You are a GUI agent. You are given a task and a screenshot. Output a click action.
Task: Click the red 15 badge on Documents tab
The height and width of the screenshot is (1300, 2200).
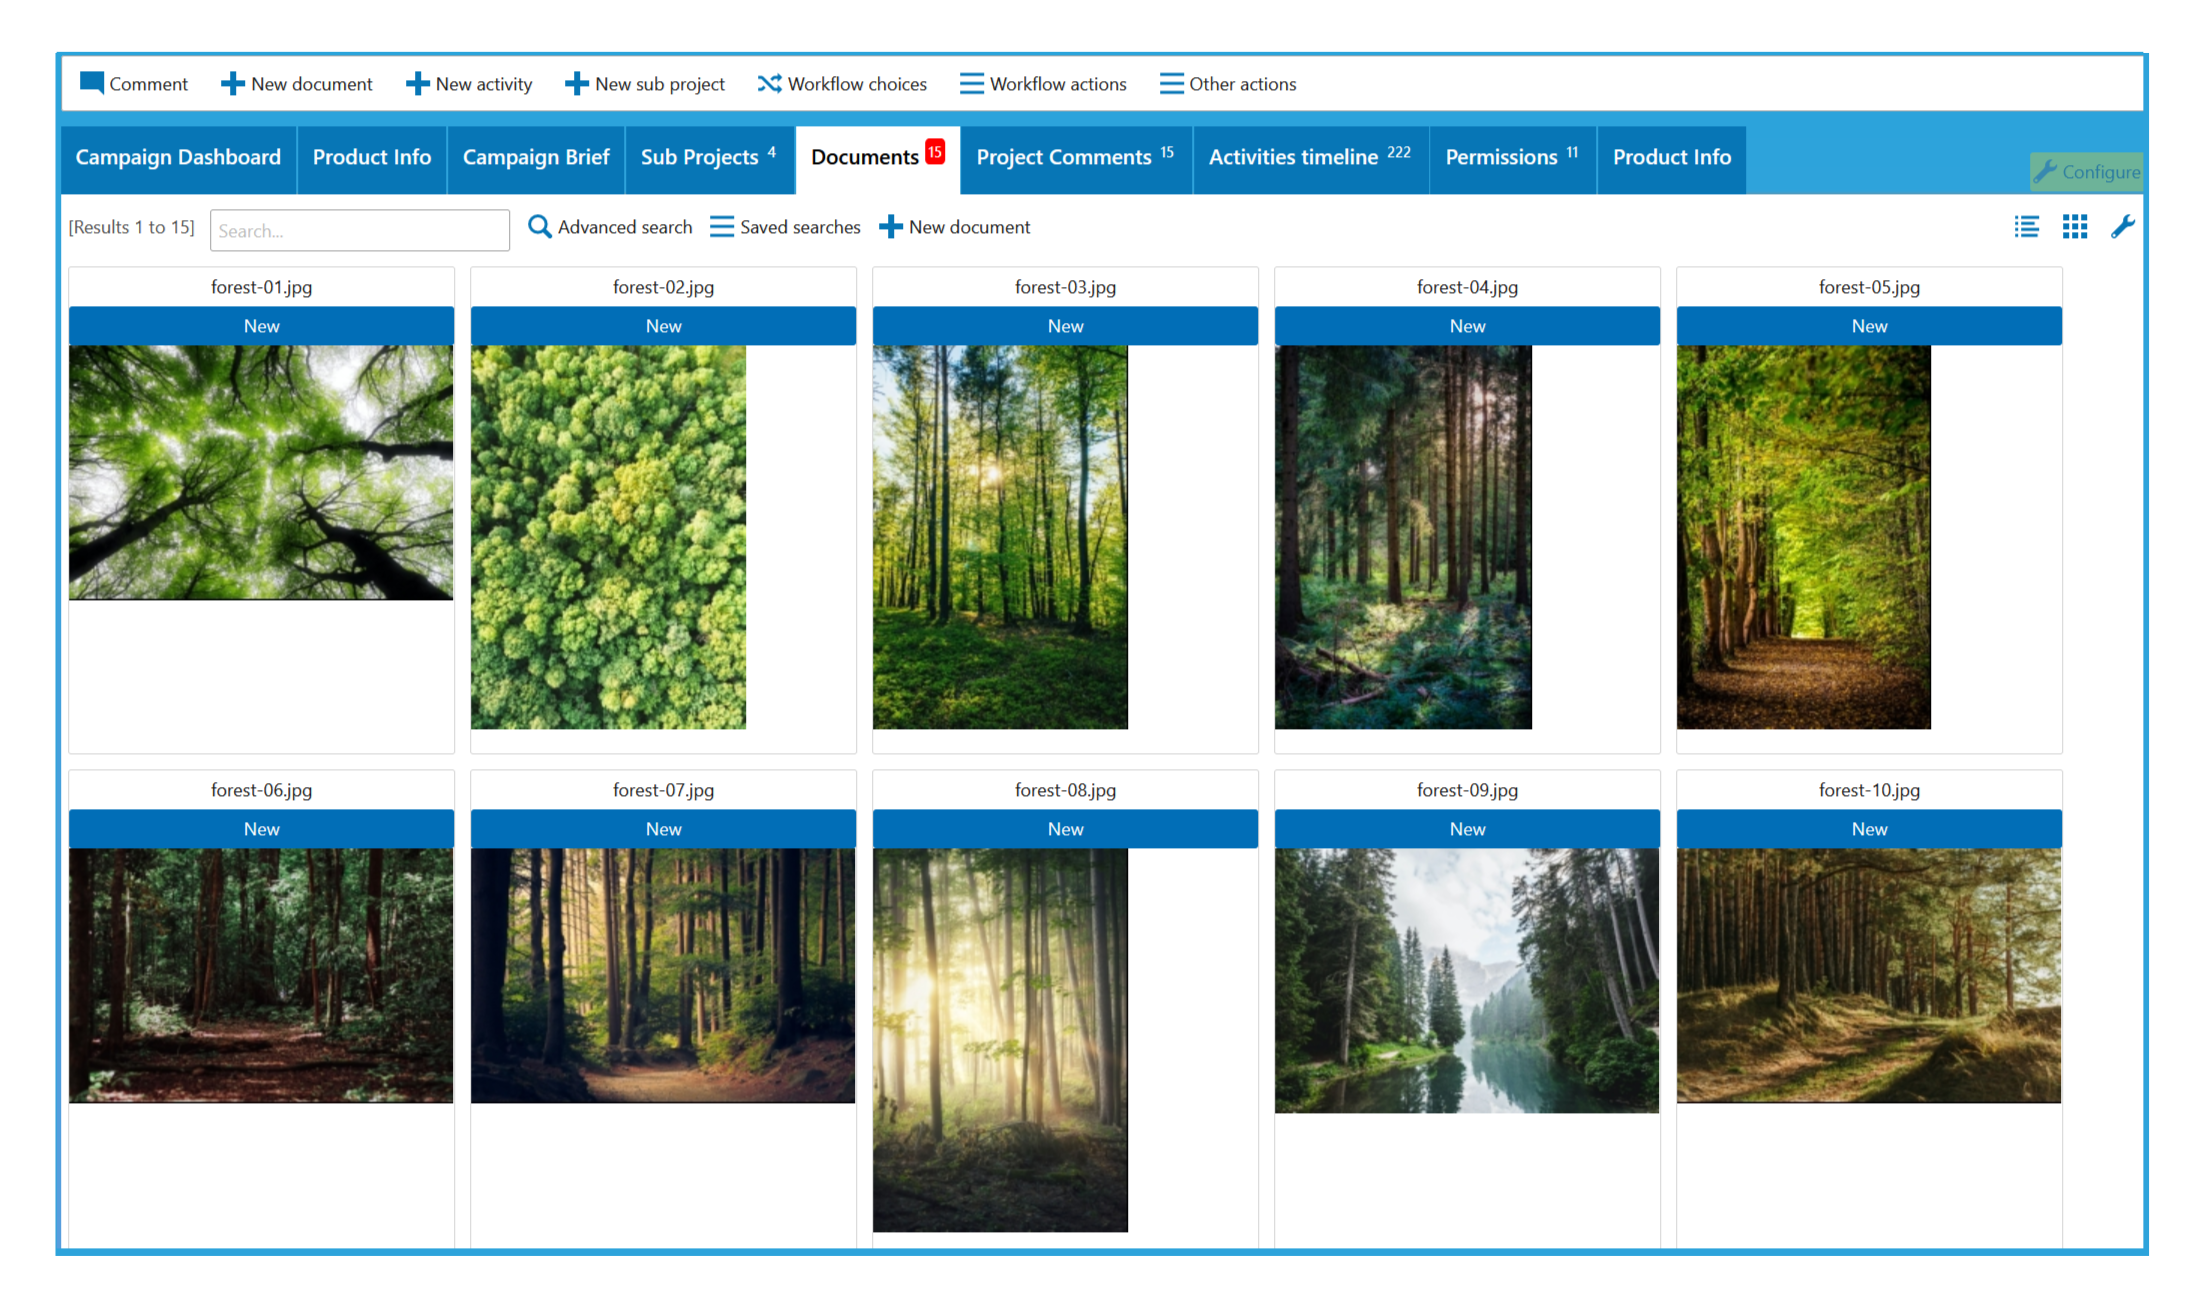click(935, 151)
